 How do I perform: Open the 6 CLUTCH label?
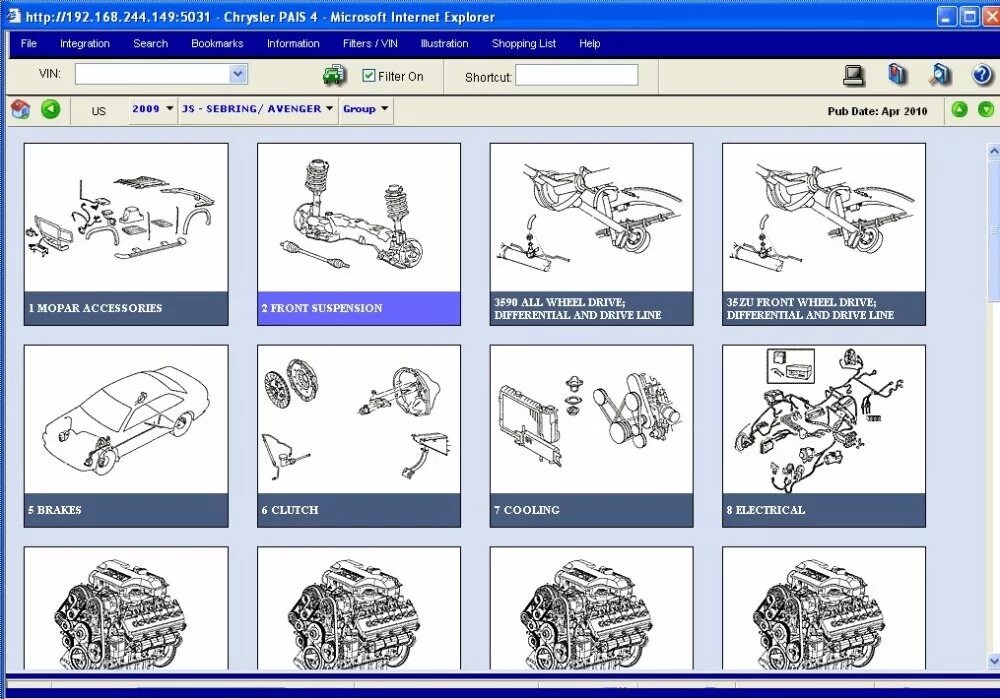click(x=359, y=510)
